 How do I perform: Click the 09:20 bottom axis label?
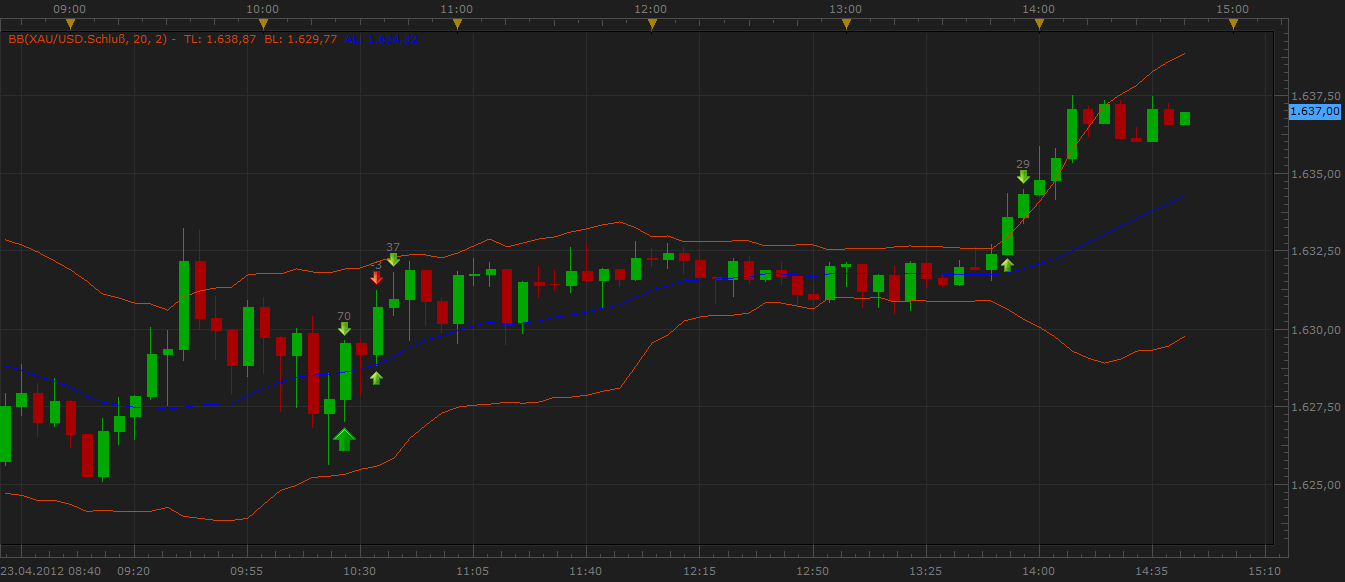pos(133,572)
